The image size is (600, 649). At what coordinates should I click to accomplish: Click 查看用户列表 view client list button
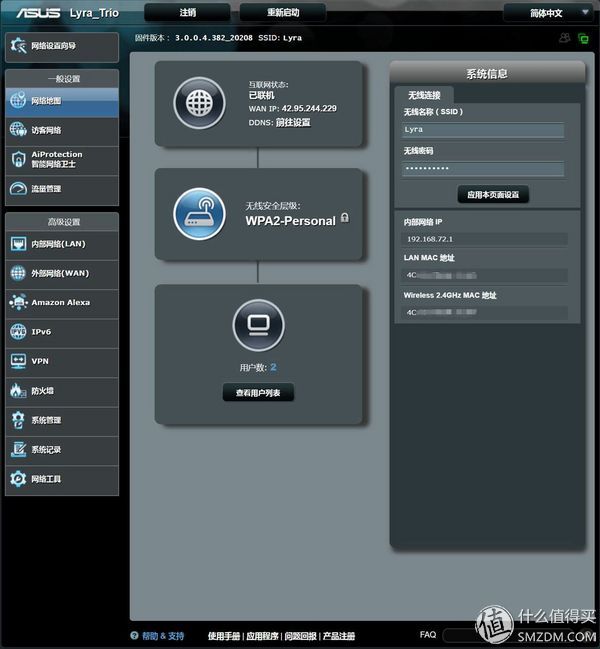click(258, 392)
